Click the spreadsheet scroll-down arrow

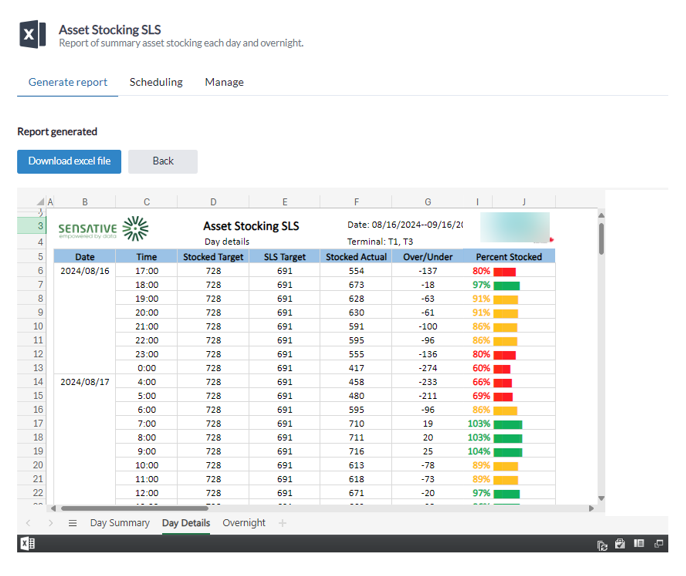pos(602,498)
